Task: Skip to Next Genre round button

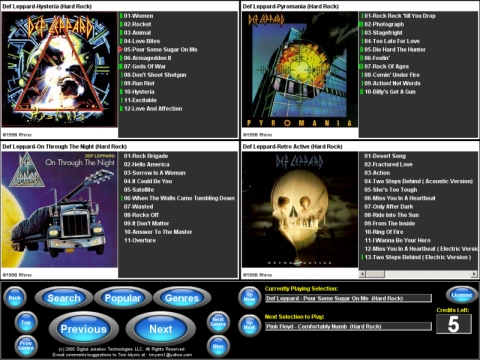Action: pyautogui.click(x=218, y=322)
